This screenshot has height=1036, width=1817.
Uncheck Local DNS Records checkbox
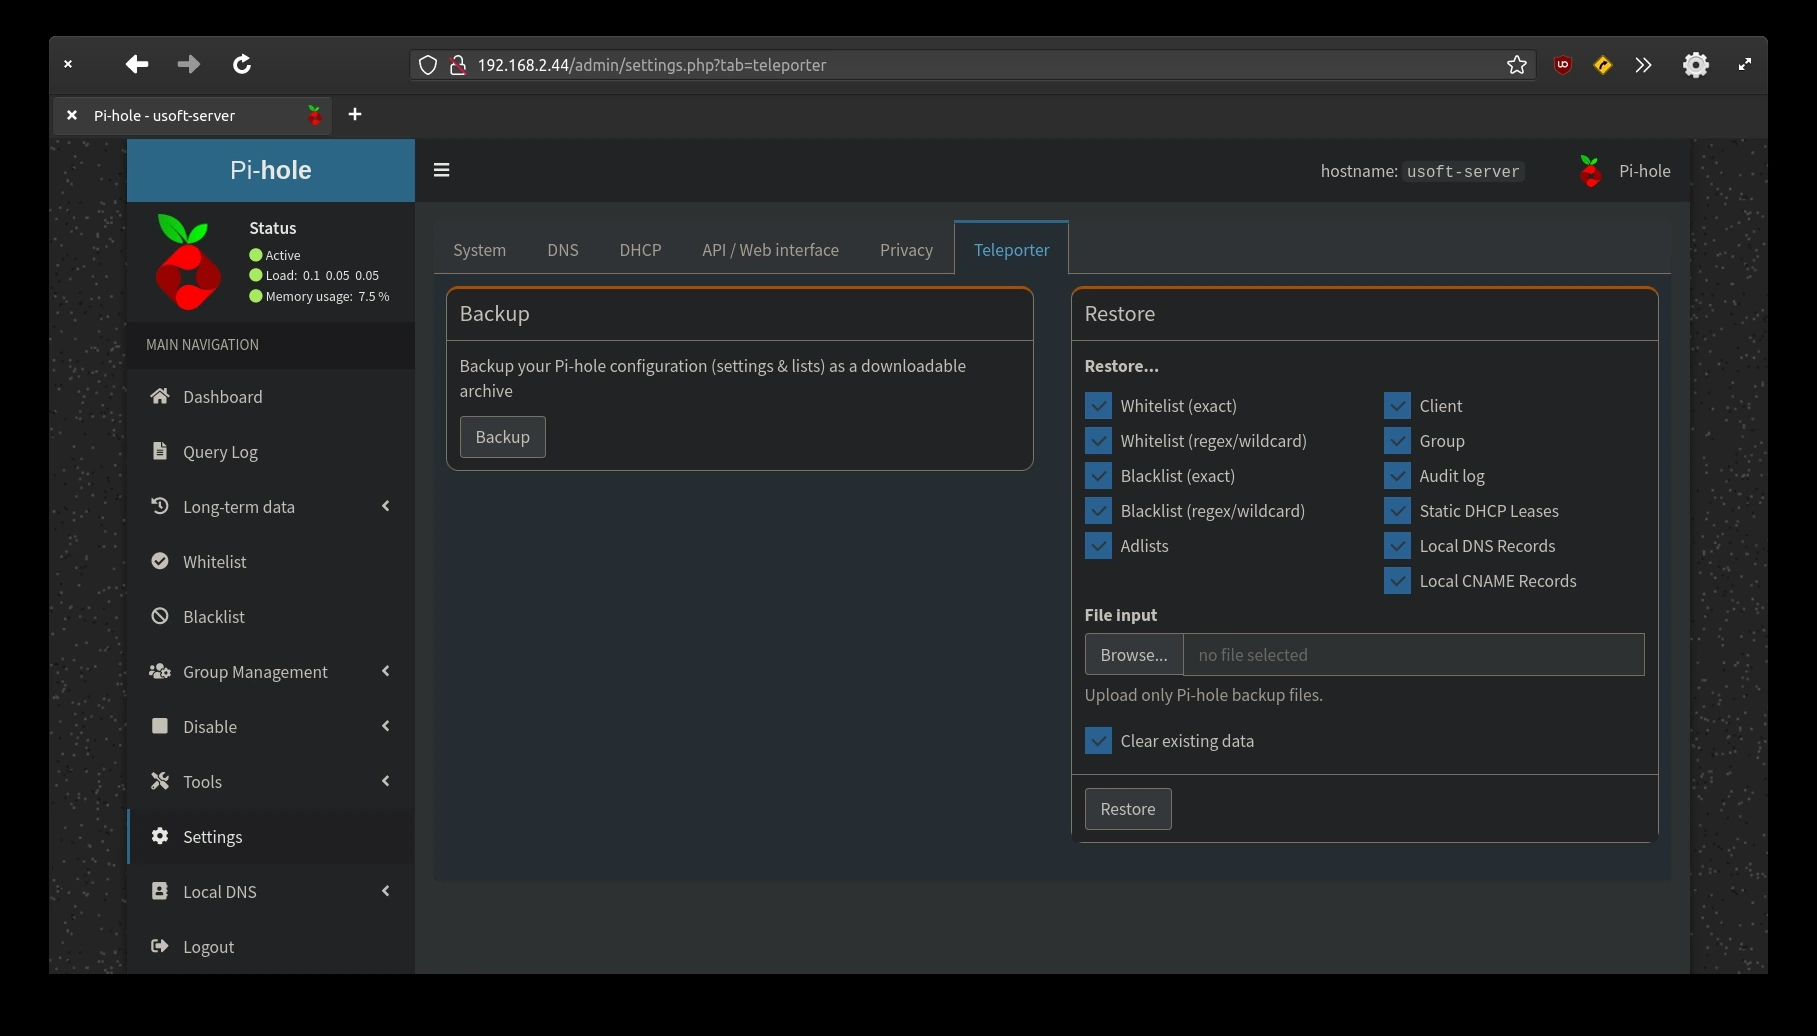[x=1397, y=546]
